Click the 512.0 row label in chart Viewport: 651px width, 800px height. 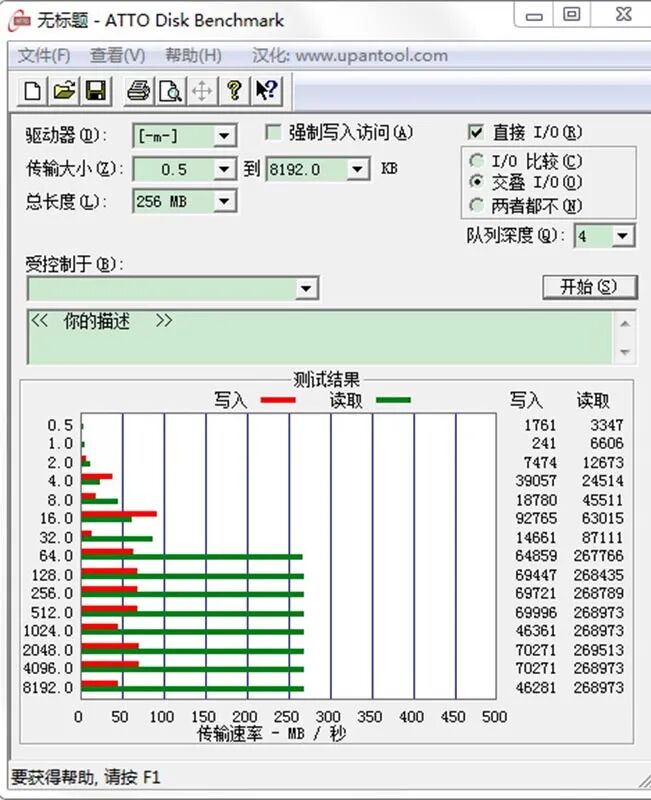pos(52,612)
